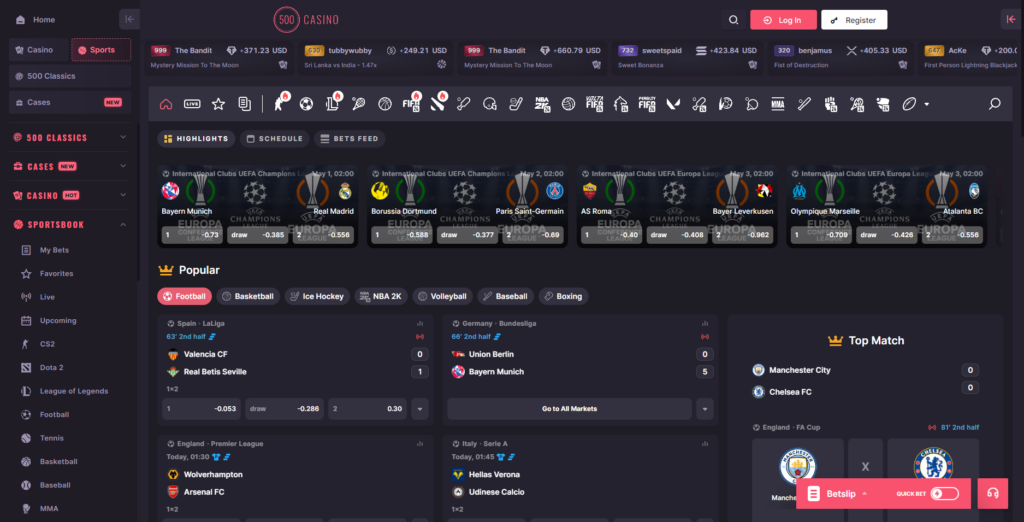Expand the Casino sidebar section chevron
This screenshot has height=522, width=1024.
[x=123, y=195]
